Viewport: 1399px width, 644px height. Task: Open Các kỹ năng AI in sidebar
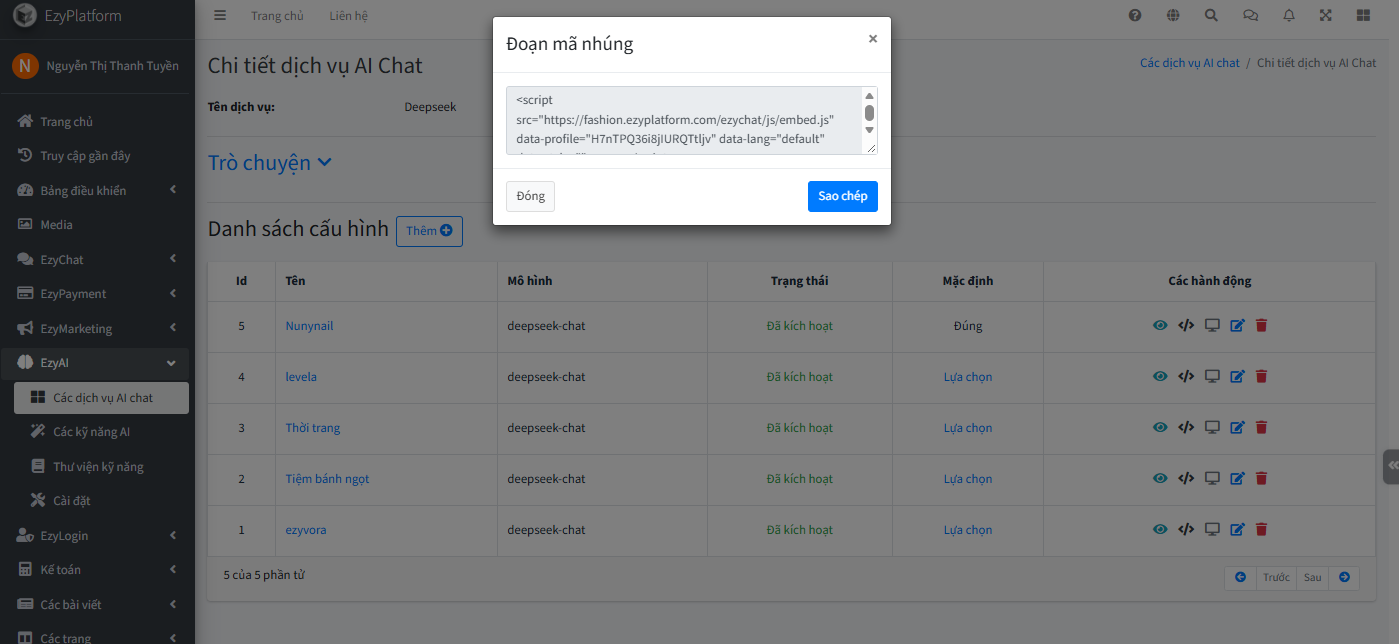101,431
